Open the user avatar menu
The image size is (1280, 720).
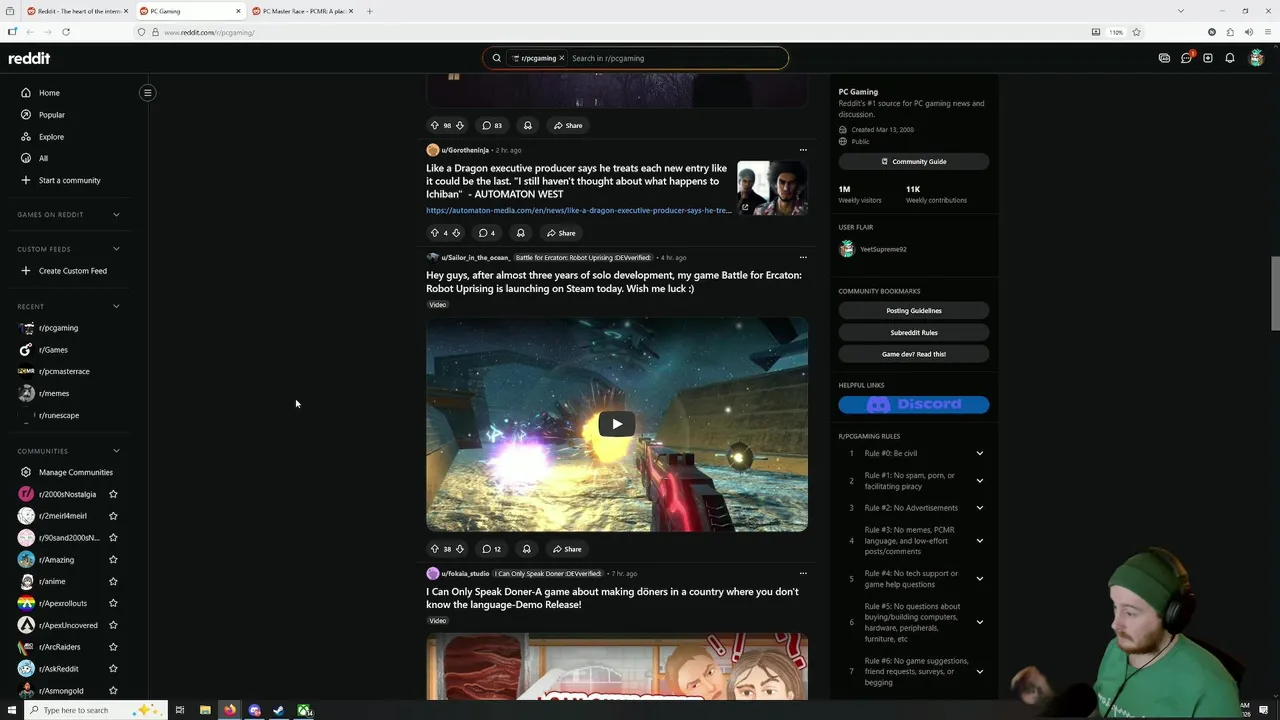coord(1256,58)
